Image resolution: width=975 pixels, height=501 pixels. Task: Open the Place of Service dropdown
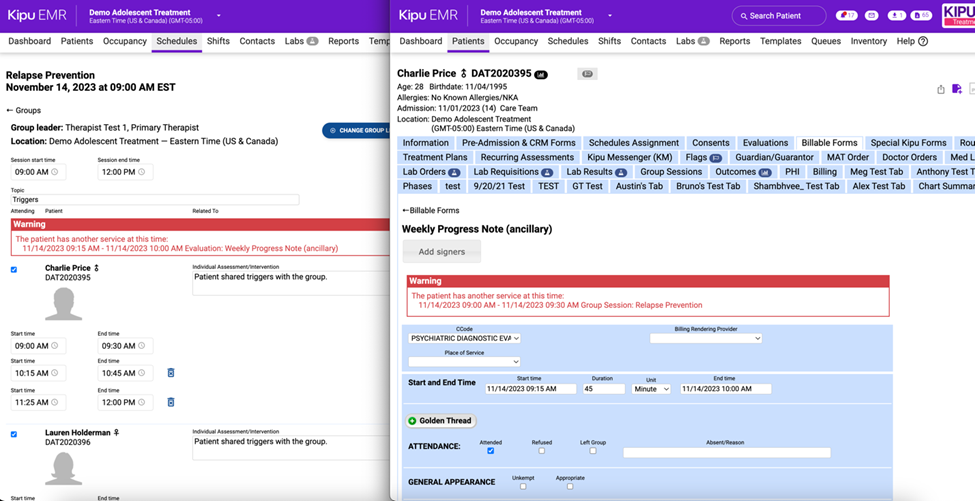464,361
